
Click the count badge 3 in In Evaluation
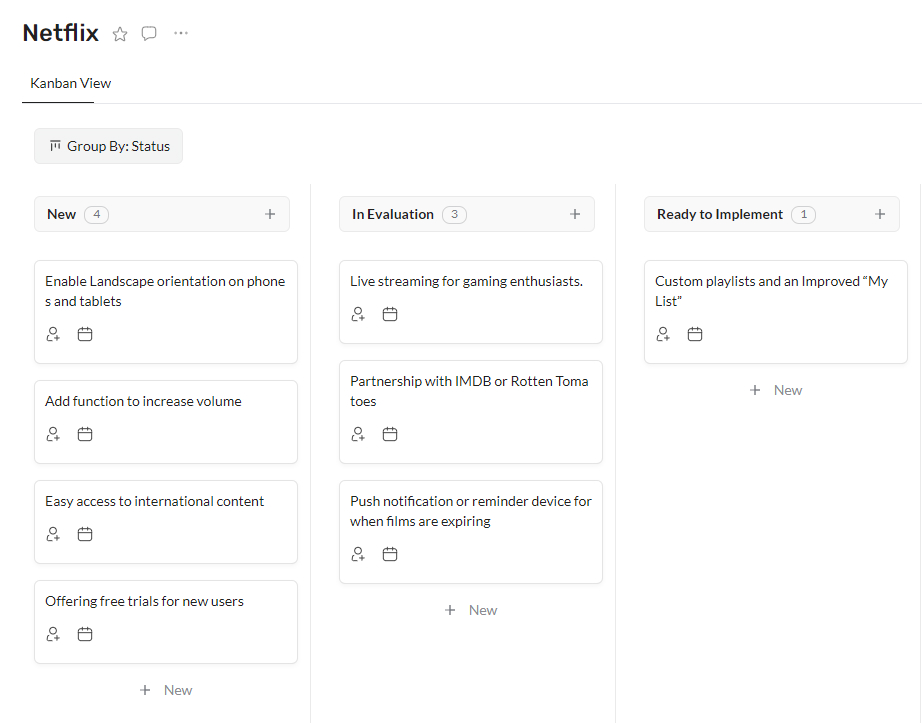coord(455,215)
